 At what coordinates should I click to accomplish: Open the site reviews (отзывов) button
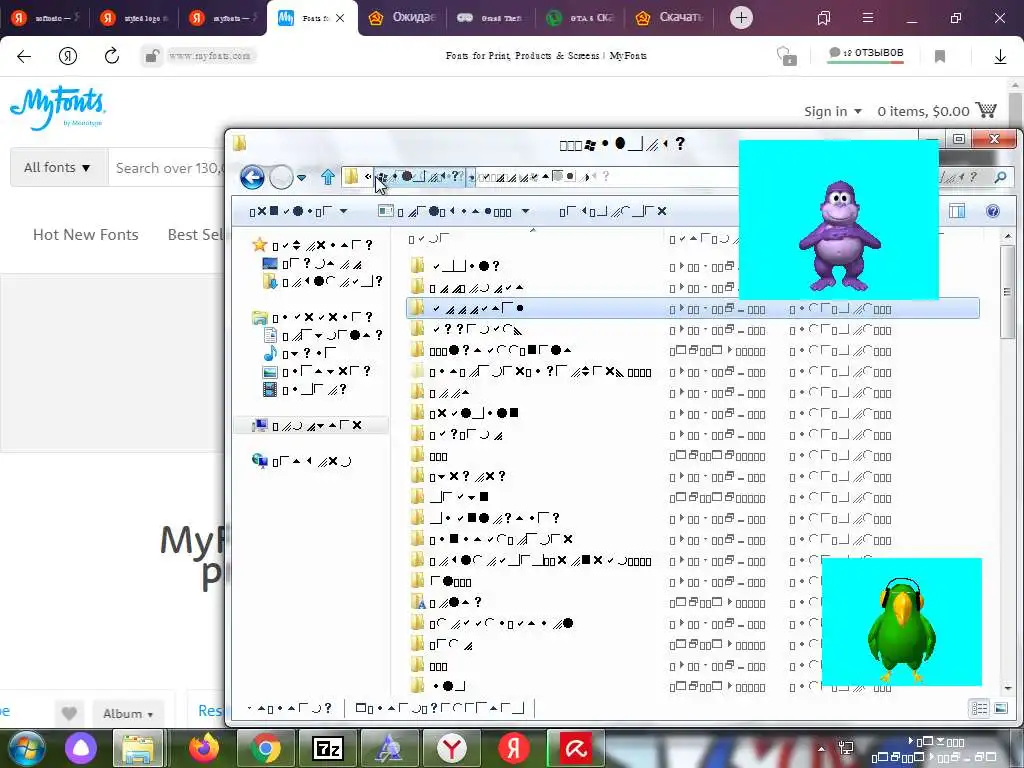tap(866, 54)
